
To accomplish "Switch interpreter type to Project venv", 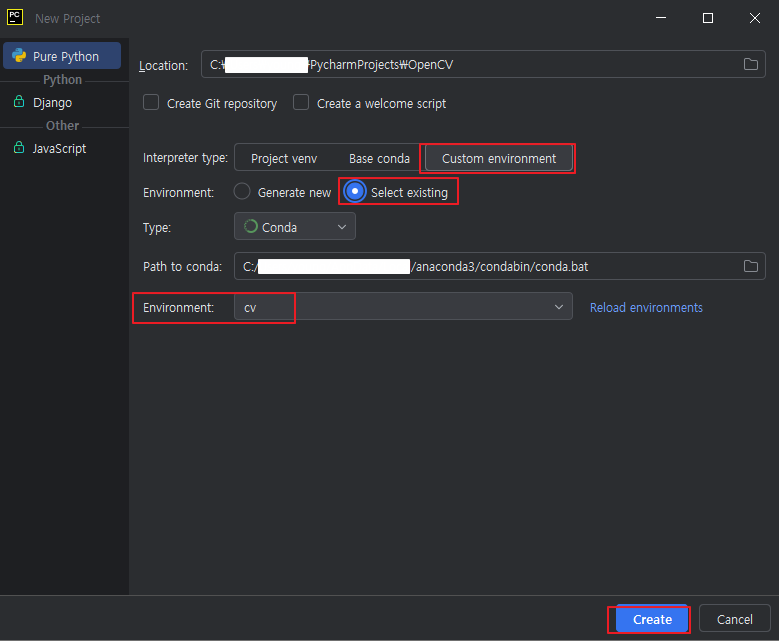I will click(x=284, y=159).
